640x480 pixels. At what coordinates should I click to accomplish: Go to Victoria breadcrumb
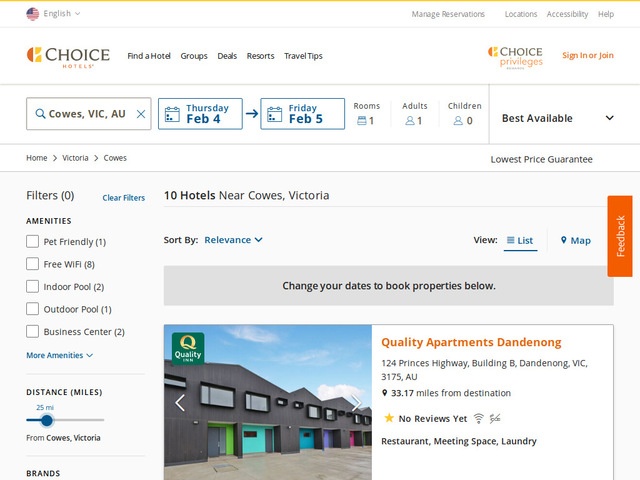pyautogui.click(x=75, y=158)
